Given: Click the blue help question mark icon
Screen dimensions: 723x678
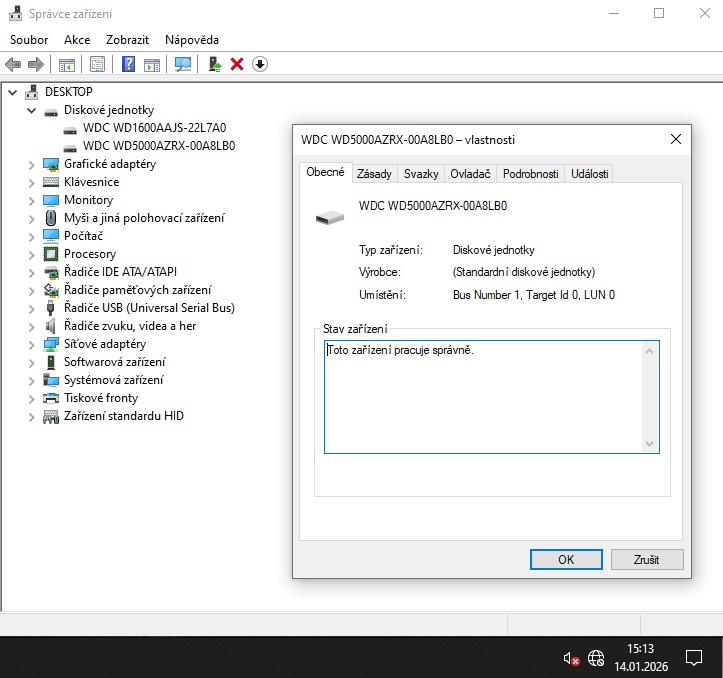Looking at the screenshot, I should point(128,64).
